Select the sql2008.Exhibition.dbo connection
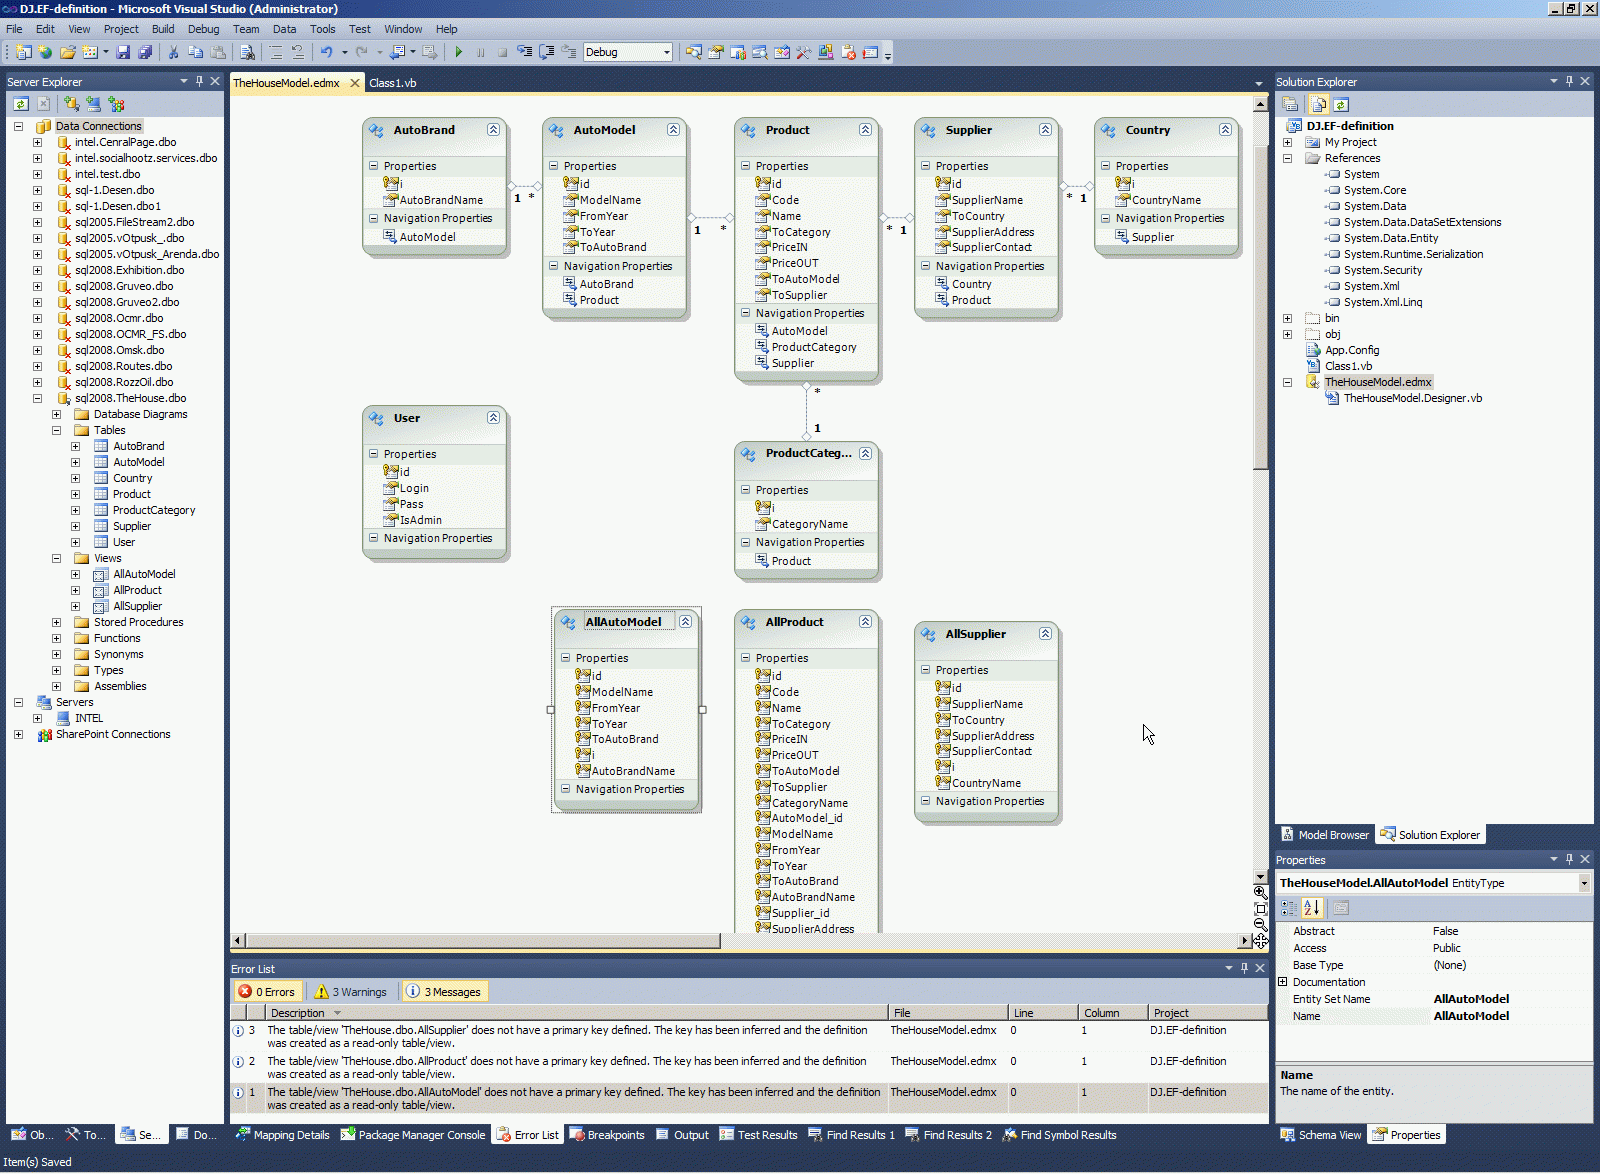The width and height of the screenshot is (1600, 1174). tap(129, 270)
